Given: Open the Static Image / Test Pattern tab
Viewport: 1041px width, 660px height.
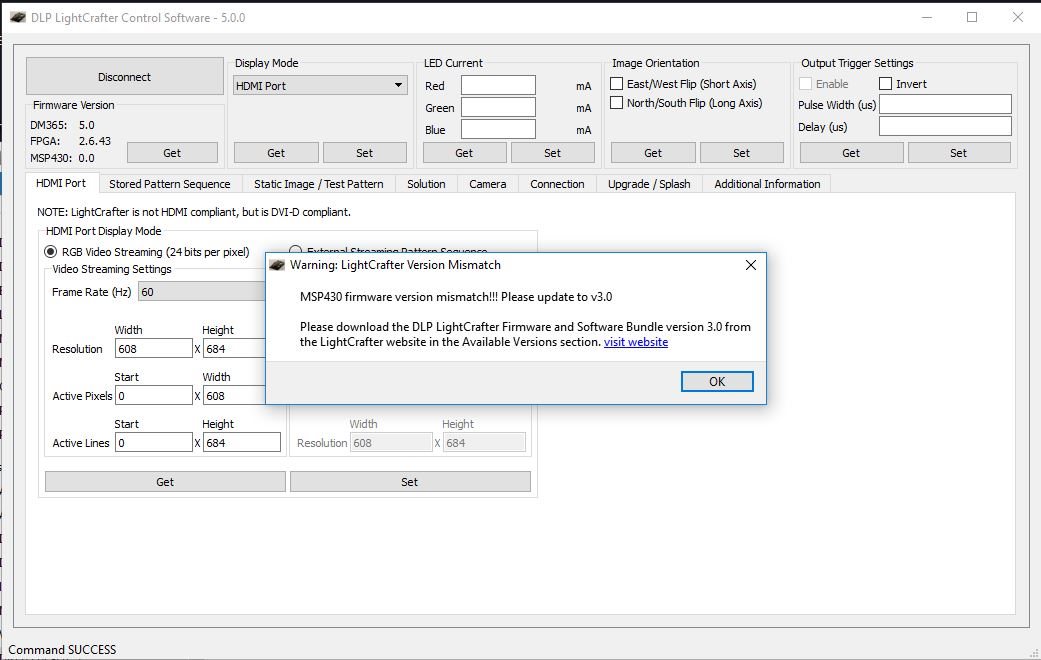Looking at the screenshot, I should pyautogui.click(x=319, y=184).
